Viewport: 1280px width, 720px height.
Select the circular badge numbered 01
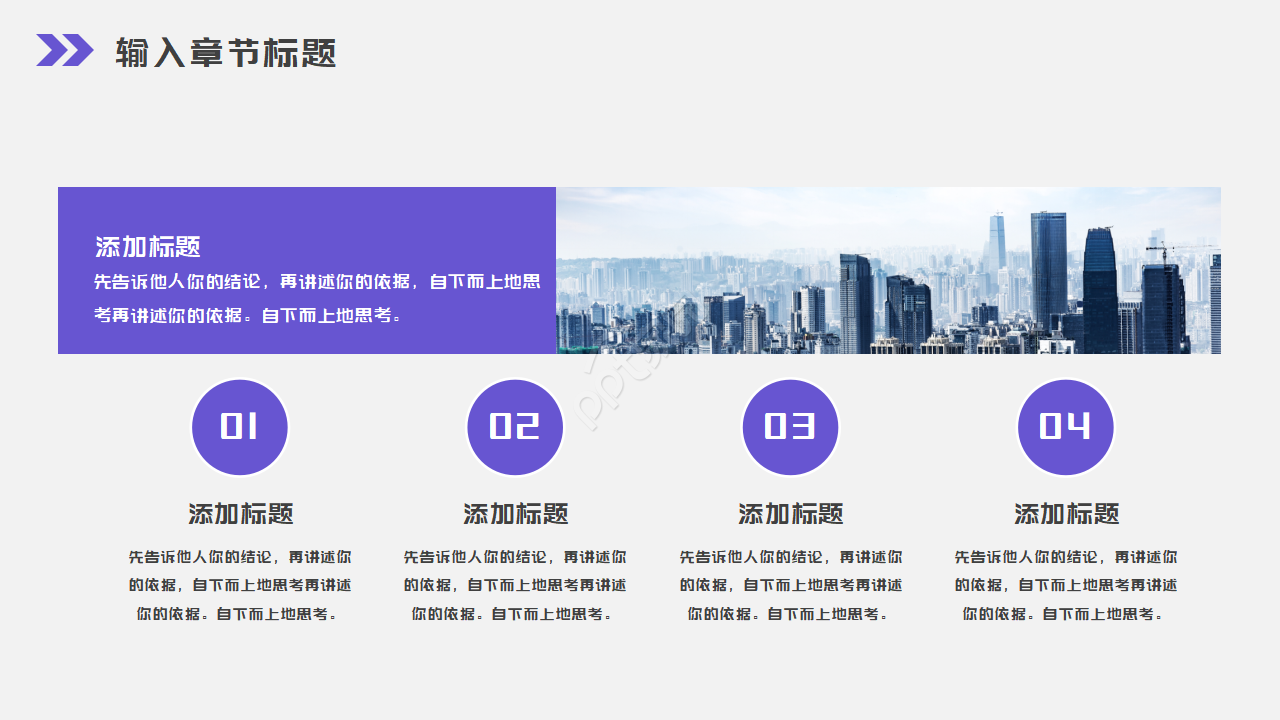(x=240, y=427)
